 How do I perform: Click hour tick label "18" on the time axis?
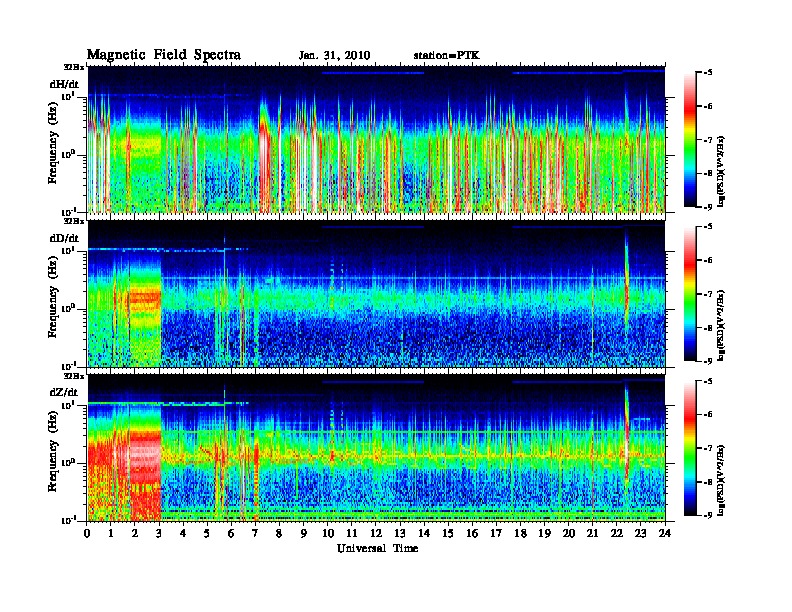click(x=520, y=534)
